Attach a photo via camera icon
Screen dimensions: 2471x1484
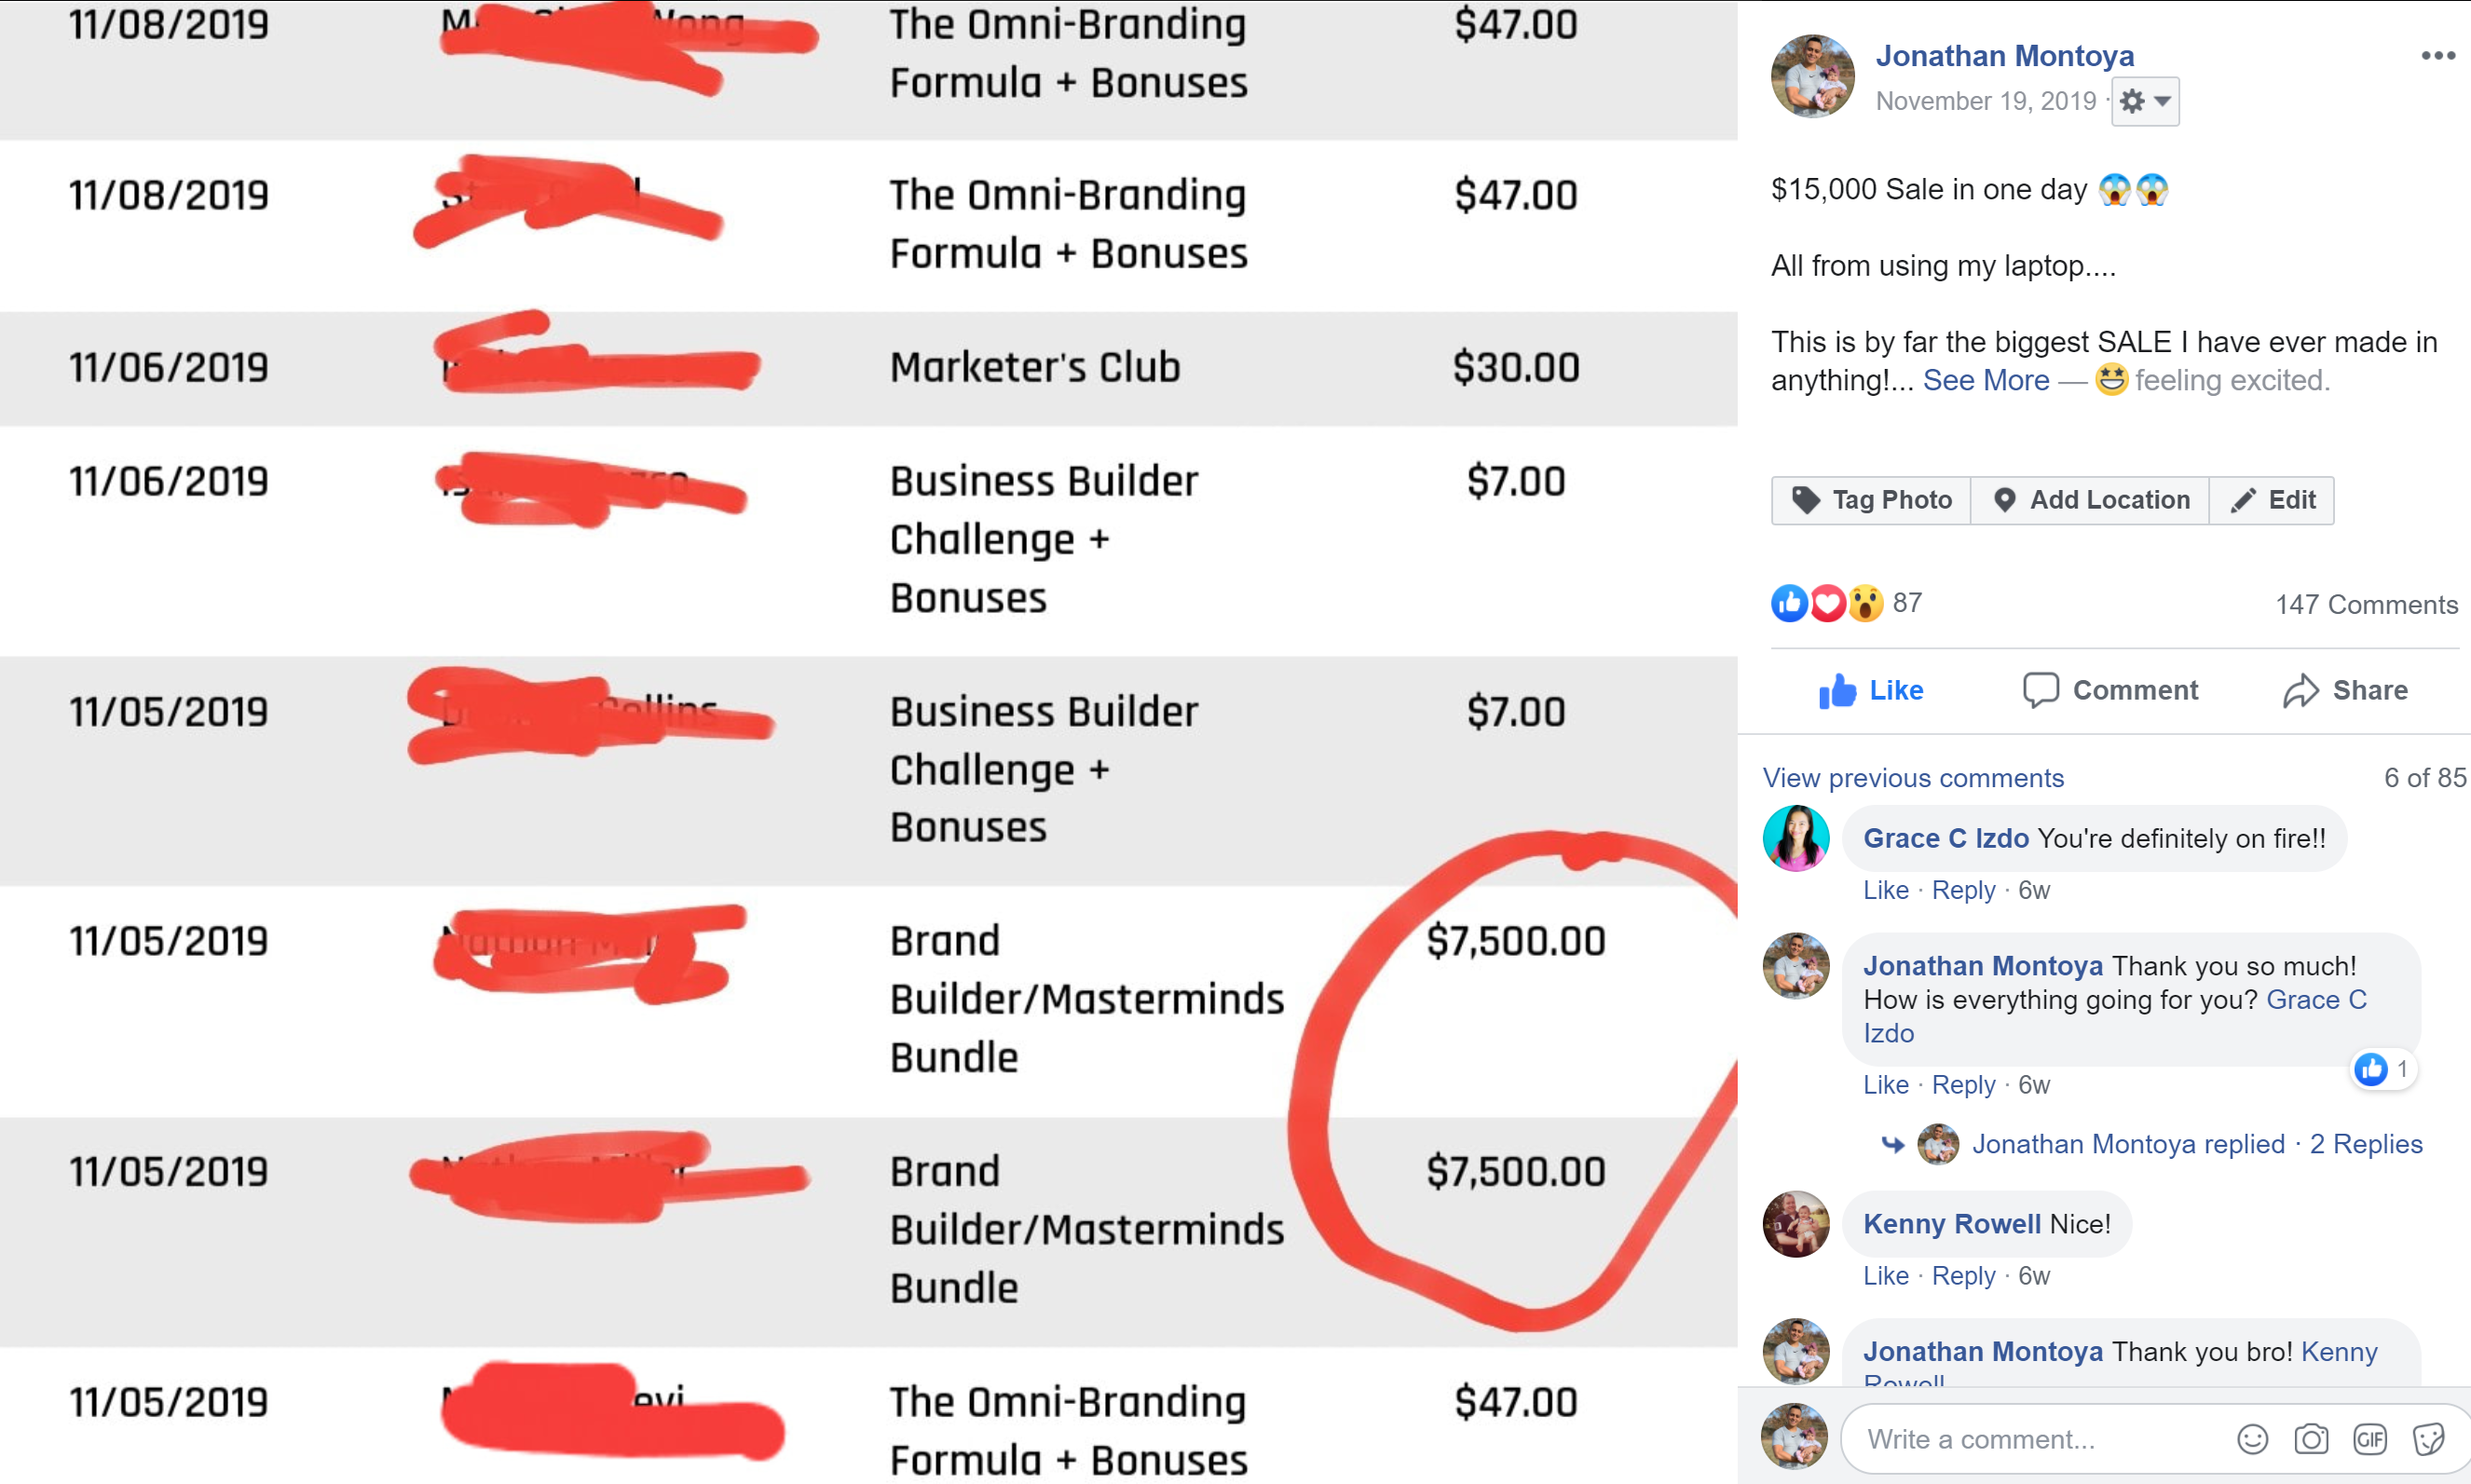[x=2311, y=1439]
